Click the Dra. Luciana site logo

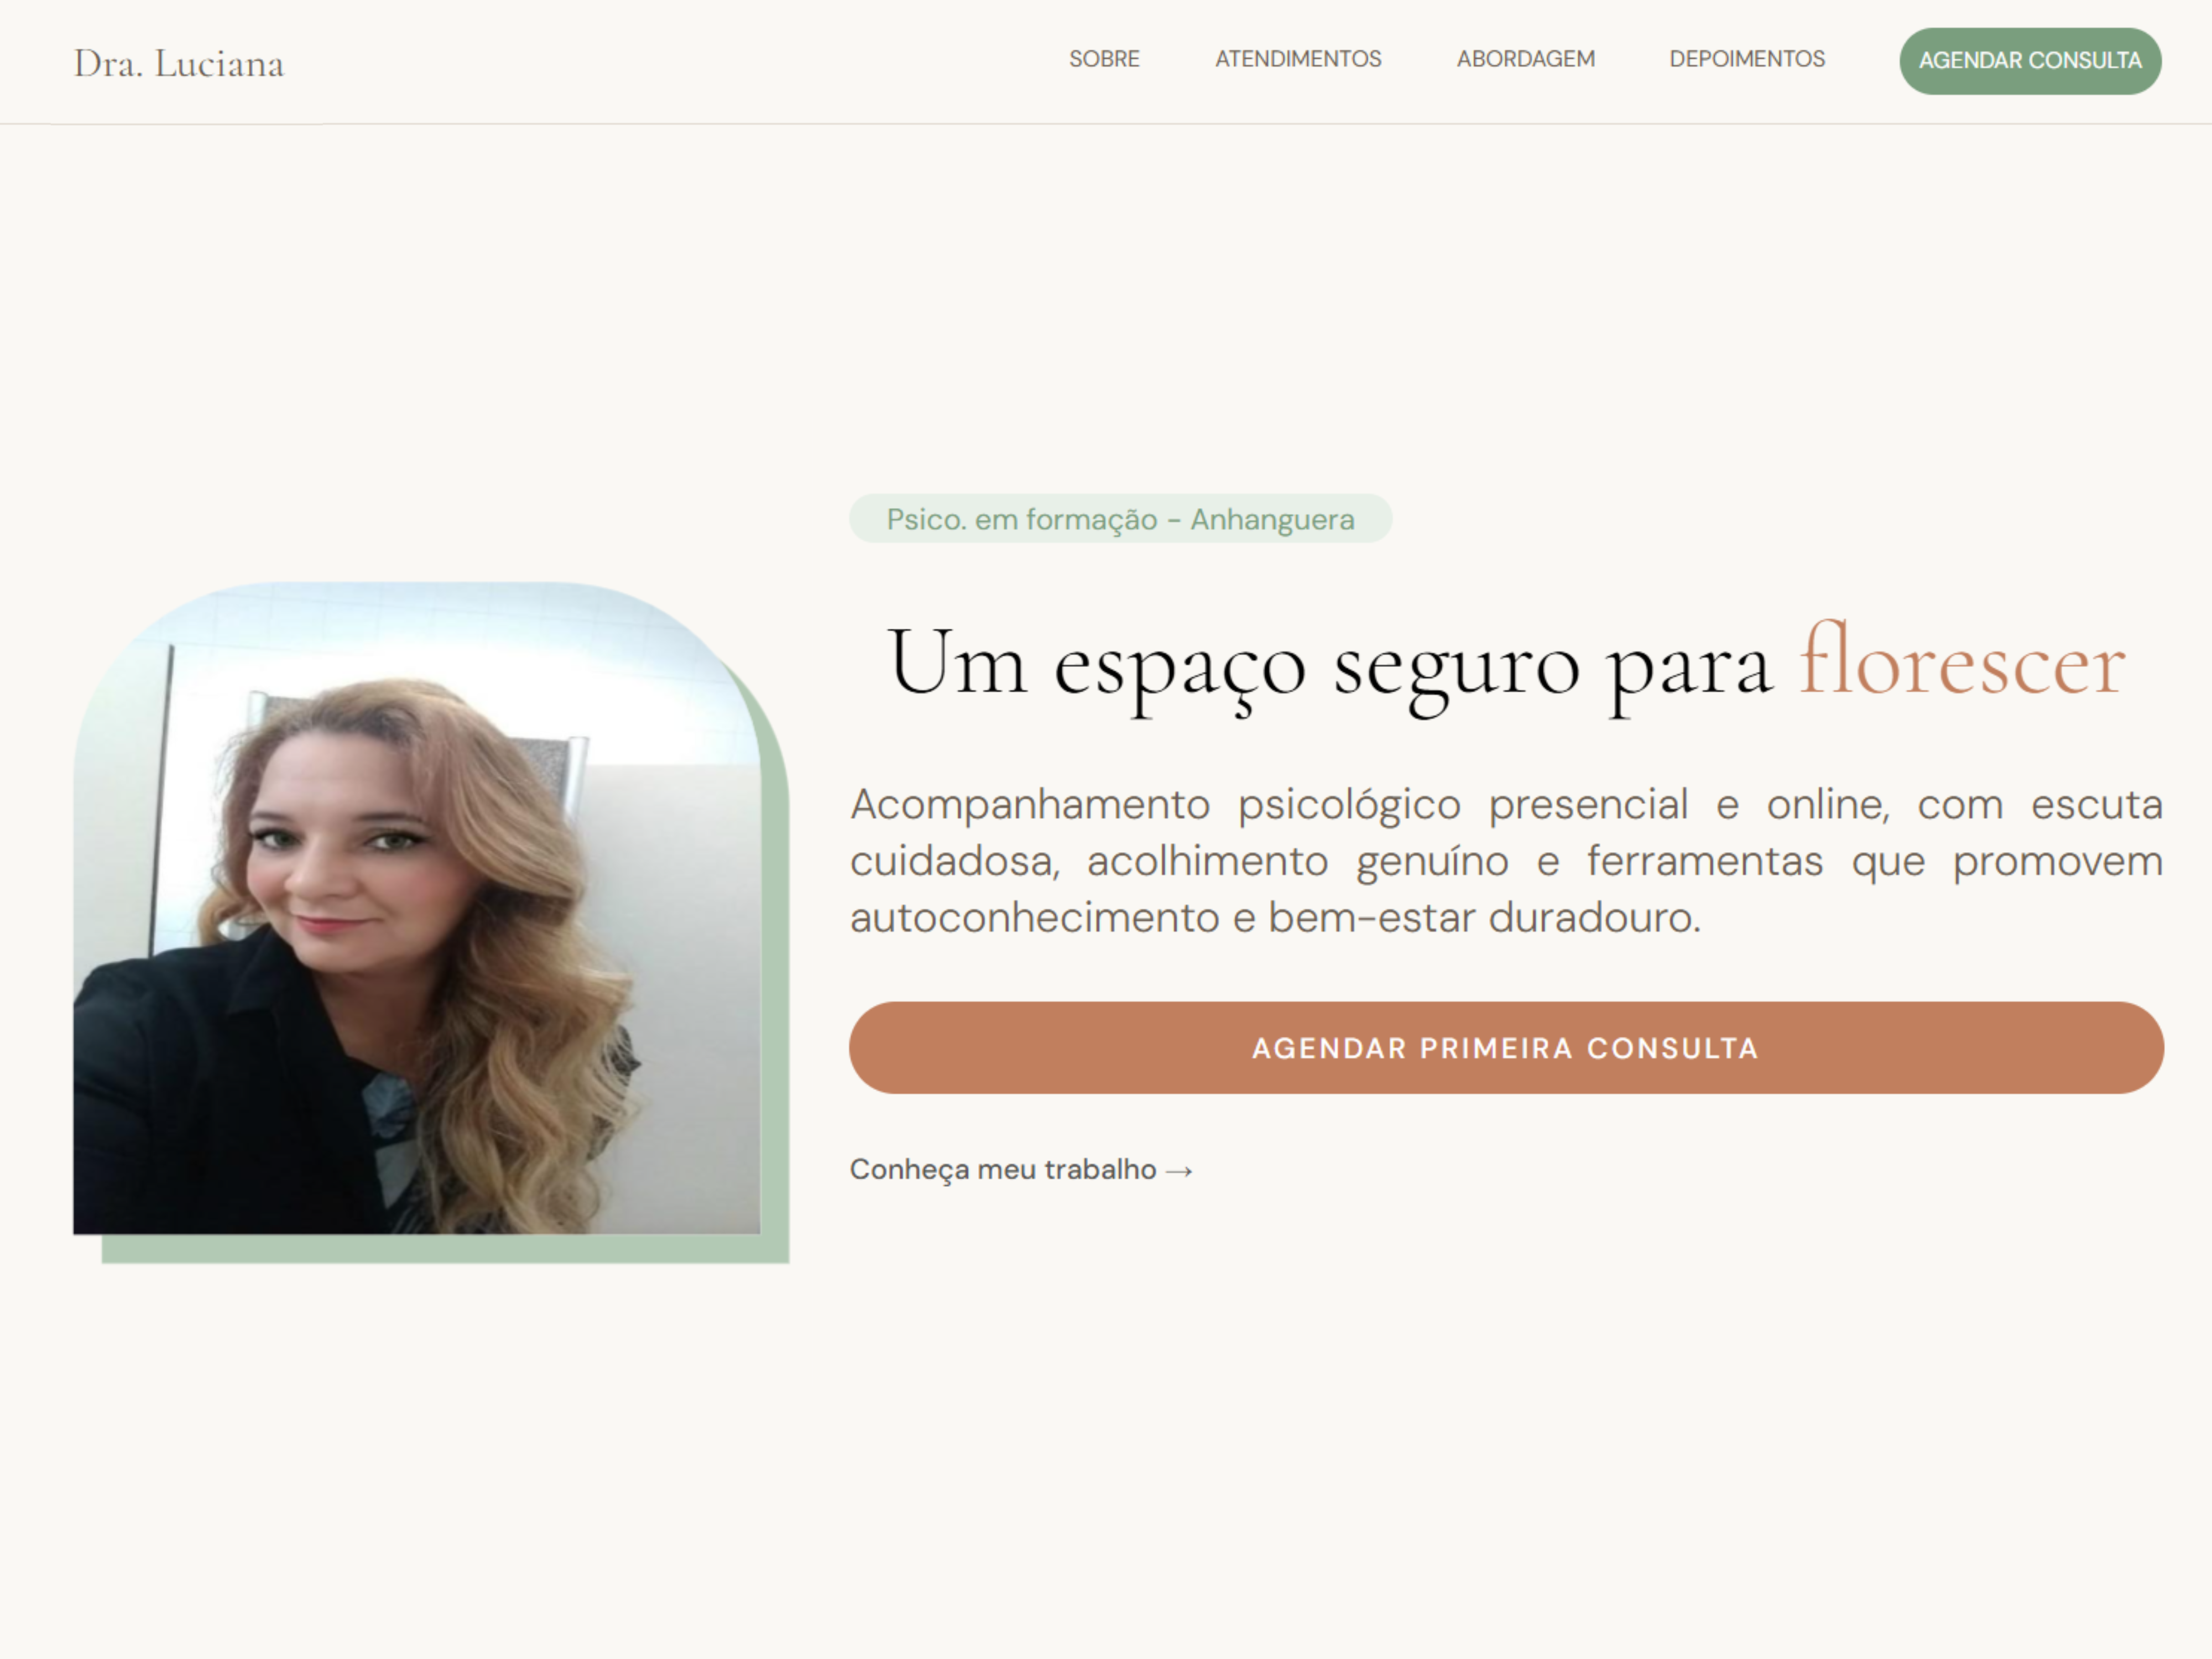tap(179, 63)
